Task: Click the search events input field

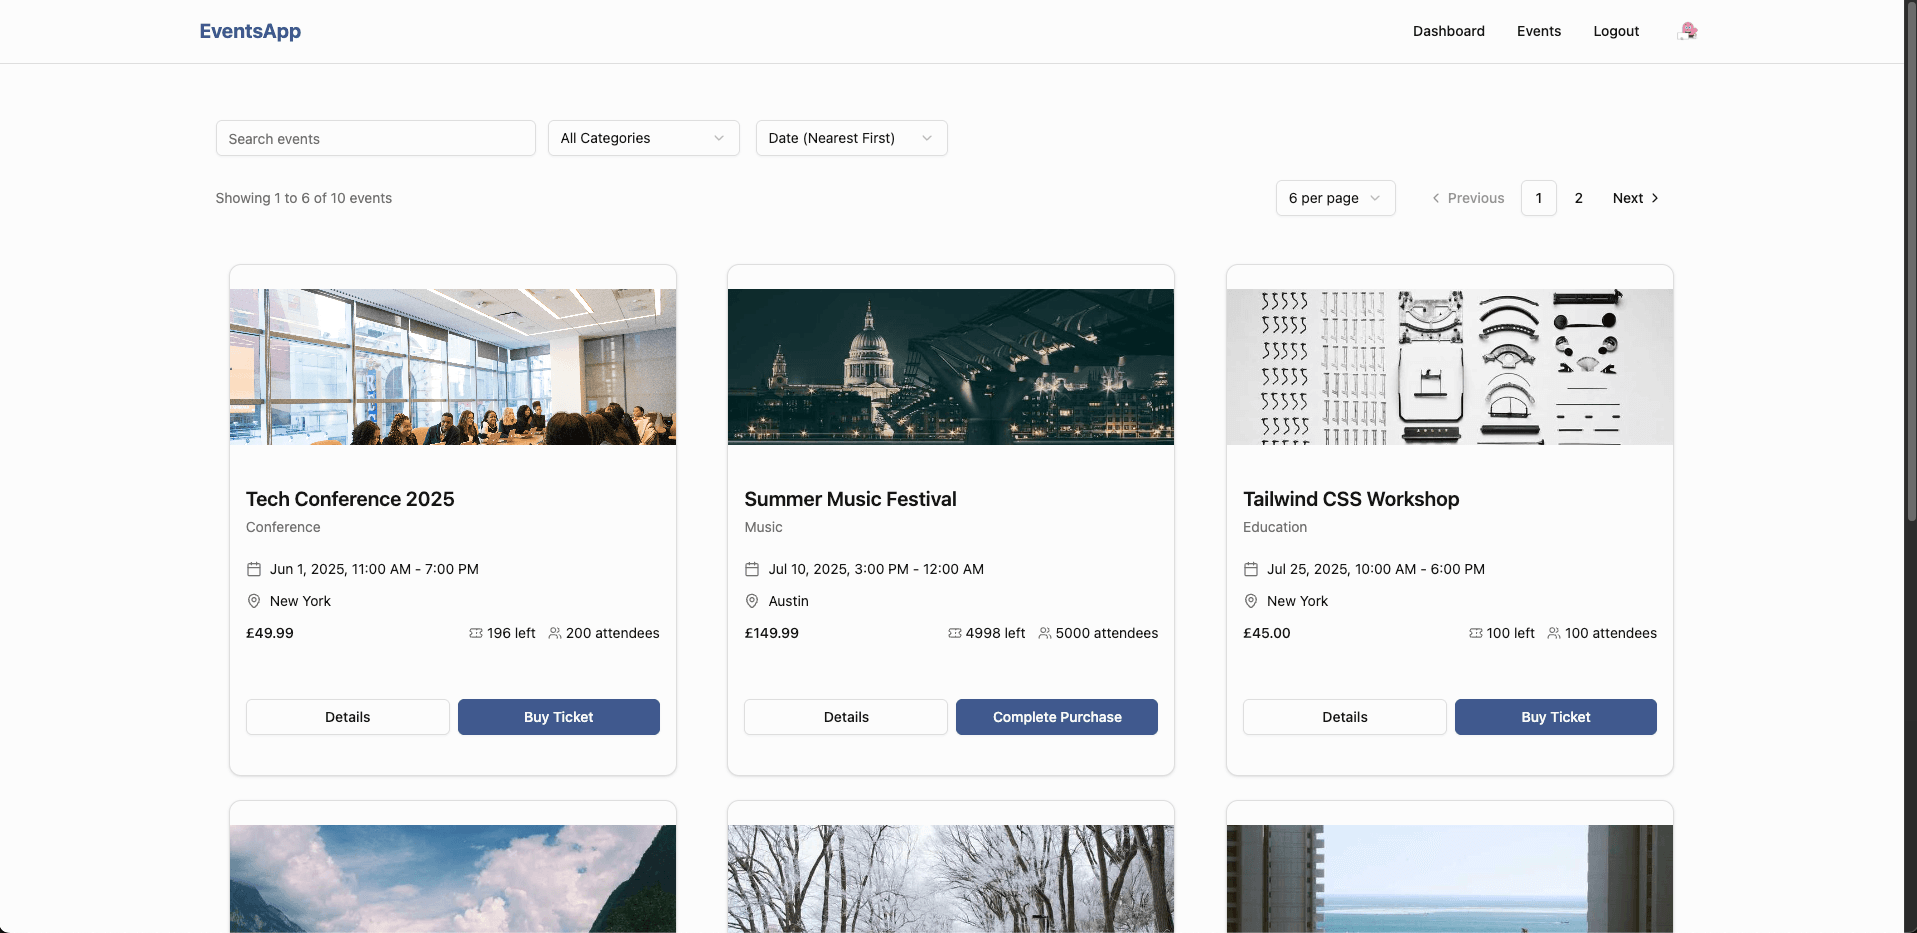Action: [x=374, y=138]
